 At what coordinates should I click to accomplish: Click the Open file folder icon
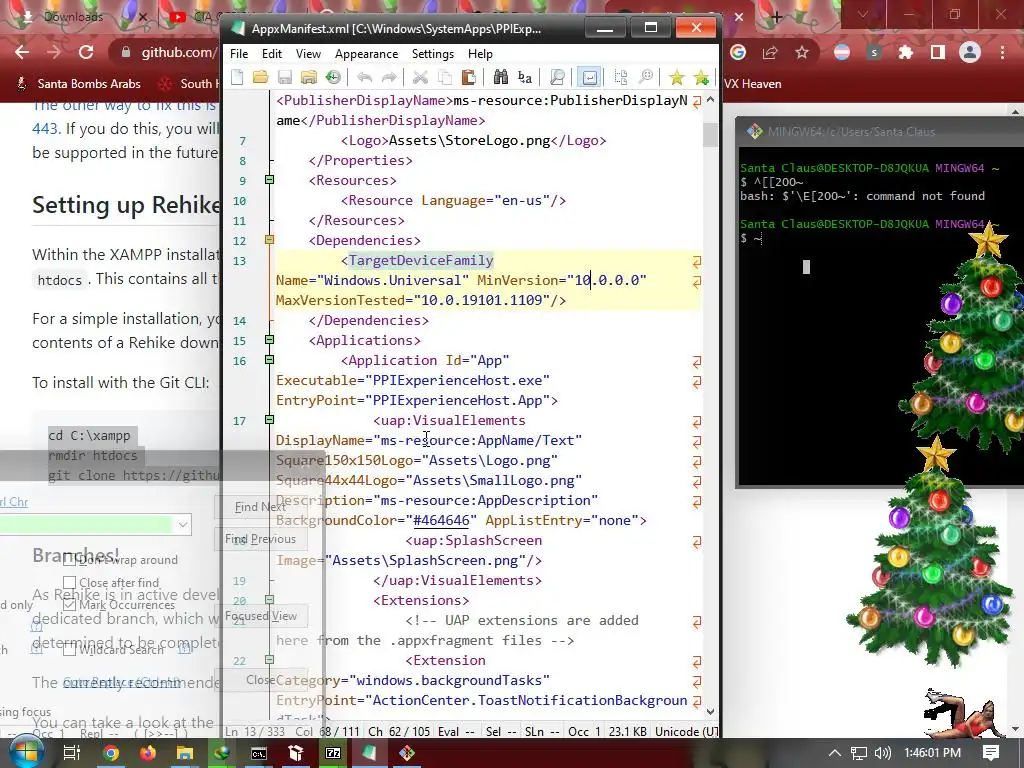[x=261, y=78]
